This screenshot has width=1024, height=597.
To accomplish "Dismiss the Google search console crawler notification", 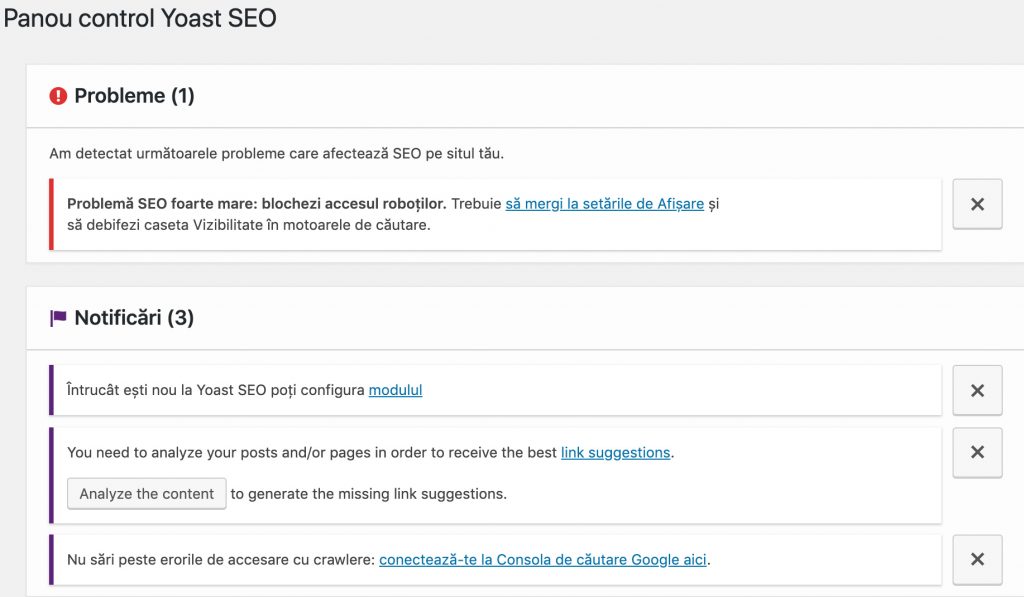I will [x=977, y=559].
